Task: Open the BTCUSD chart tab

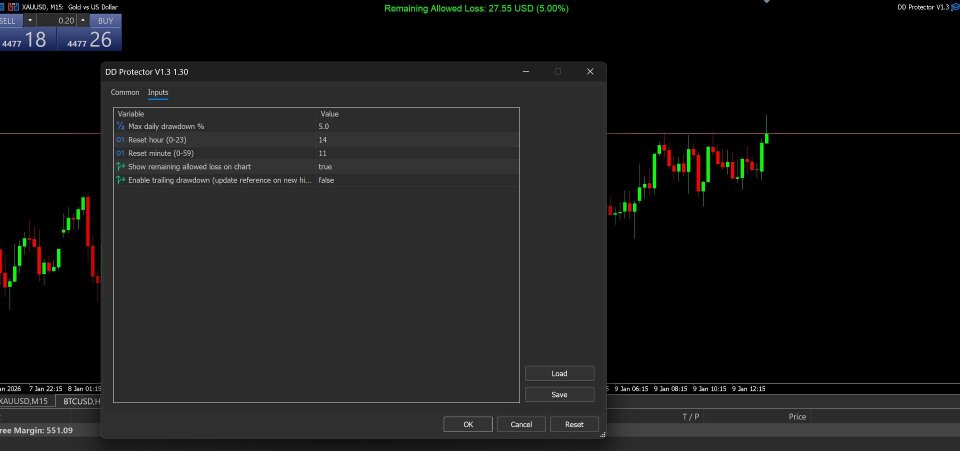Action: click(82, 401)
